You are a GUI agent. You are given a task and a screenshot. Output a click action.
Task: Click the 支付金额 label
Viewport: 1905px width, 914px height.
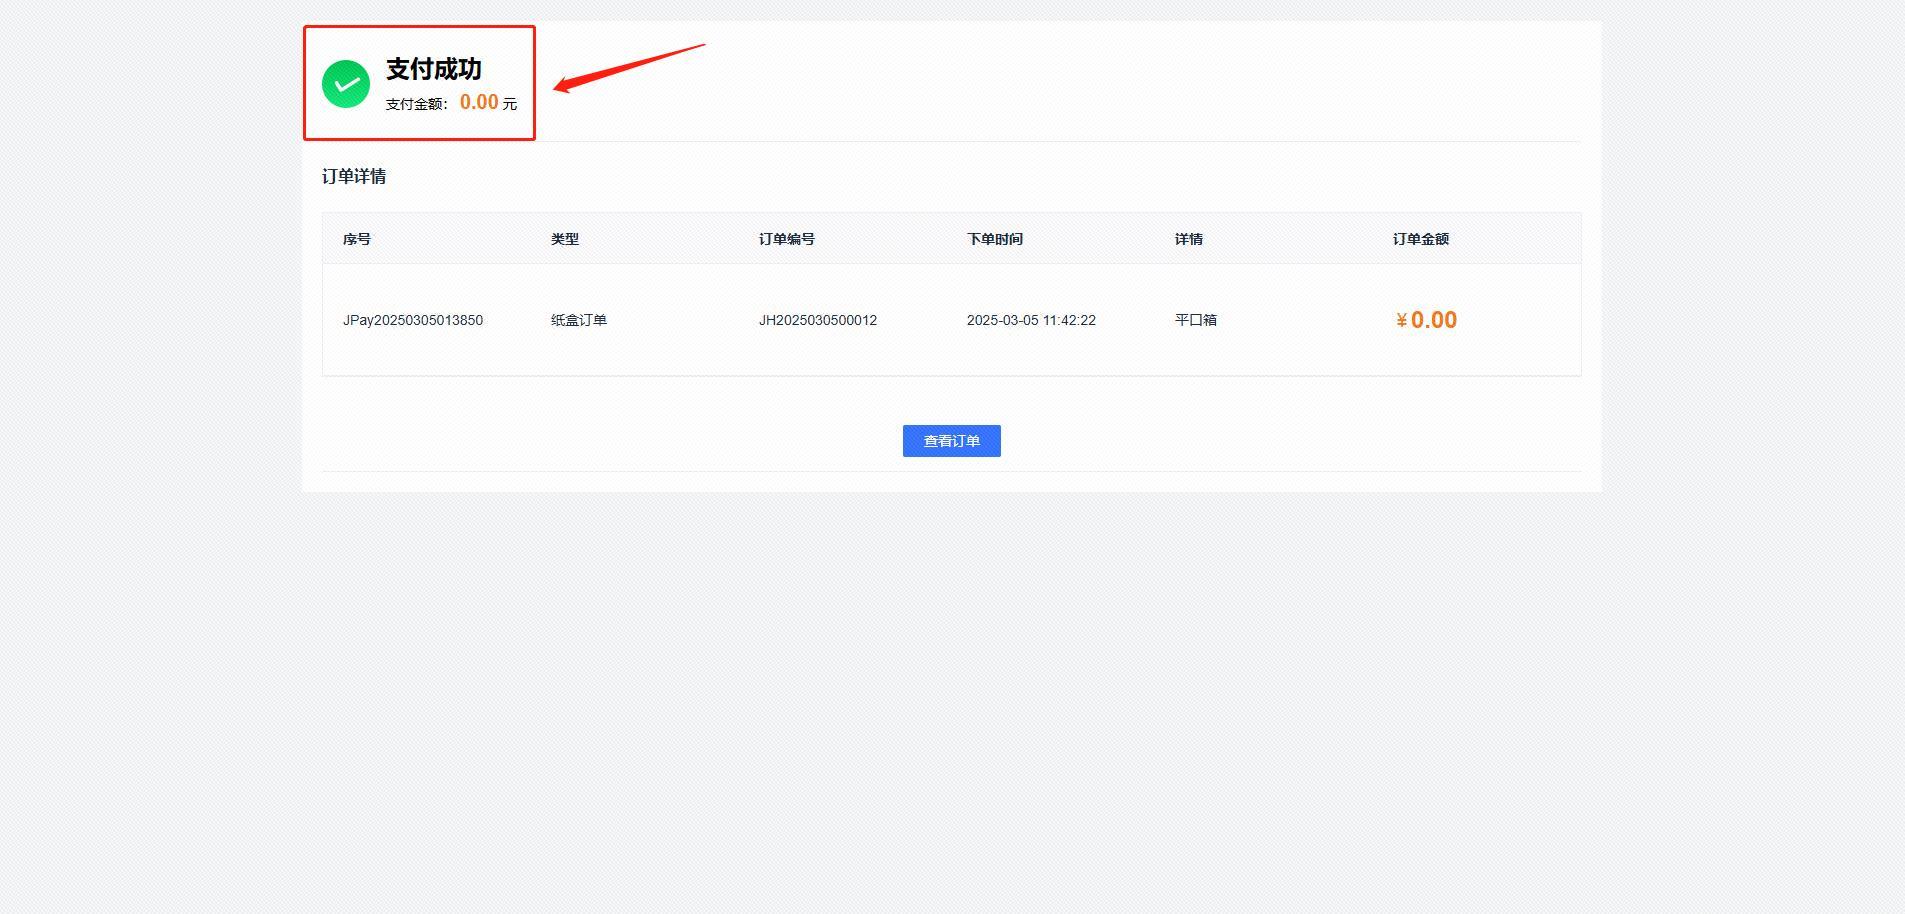coord(415,104)
